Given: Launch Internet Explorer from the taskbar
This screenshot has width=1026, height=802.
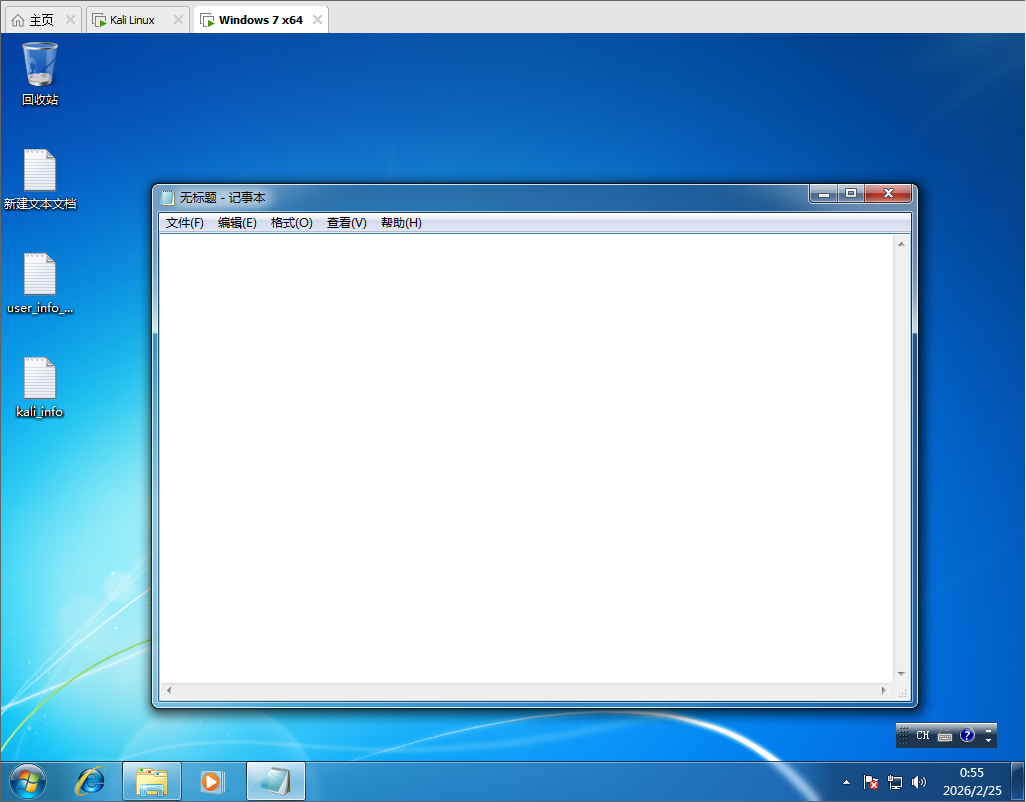Looking at the screenshot, I should click(x=90, y=781).
